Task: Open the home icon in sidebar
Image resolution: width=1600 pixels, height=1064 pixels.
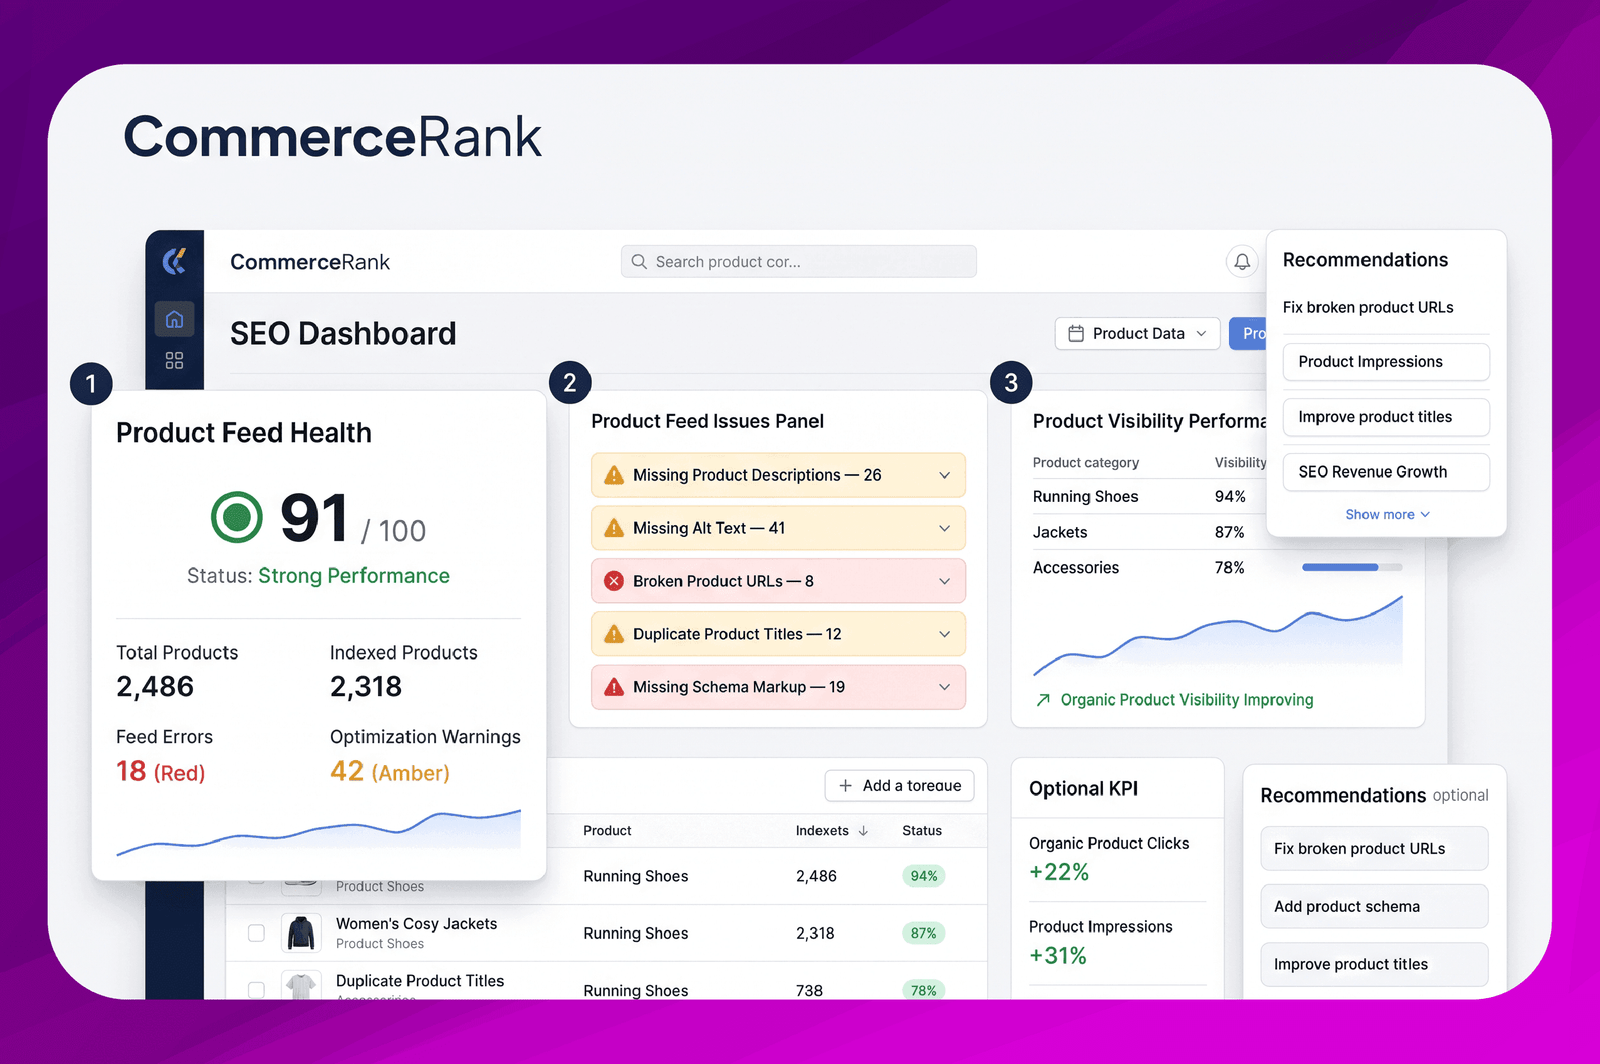Action: click(x=174, y=319)
